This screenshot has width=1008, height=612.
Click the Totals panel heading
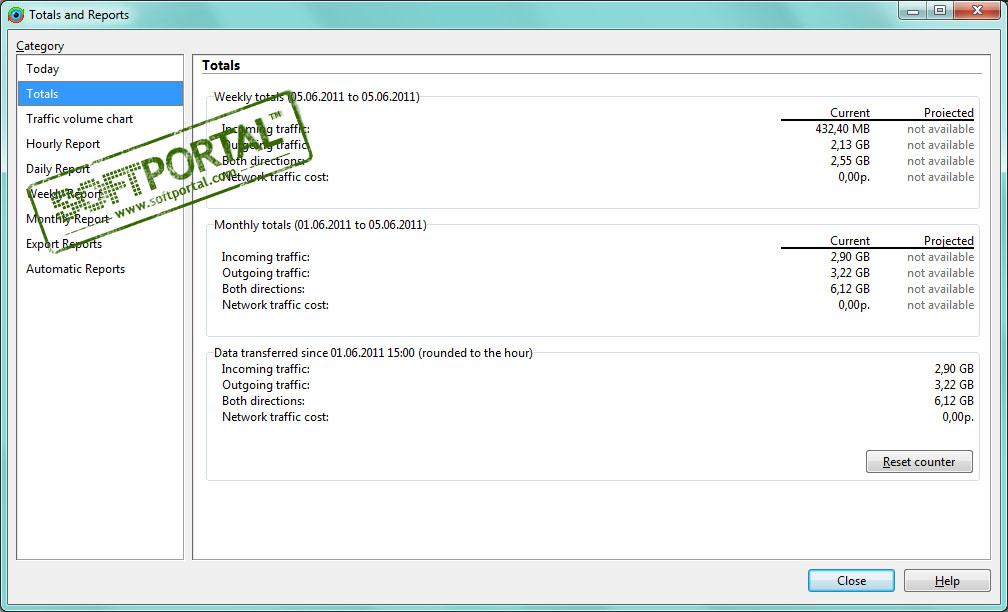click(220, 66)
